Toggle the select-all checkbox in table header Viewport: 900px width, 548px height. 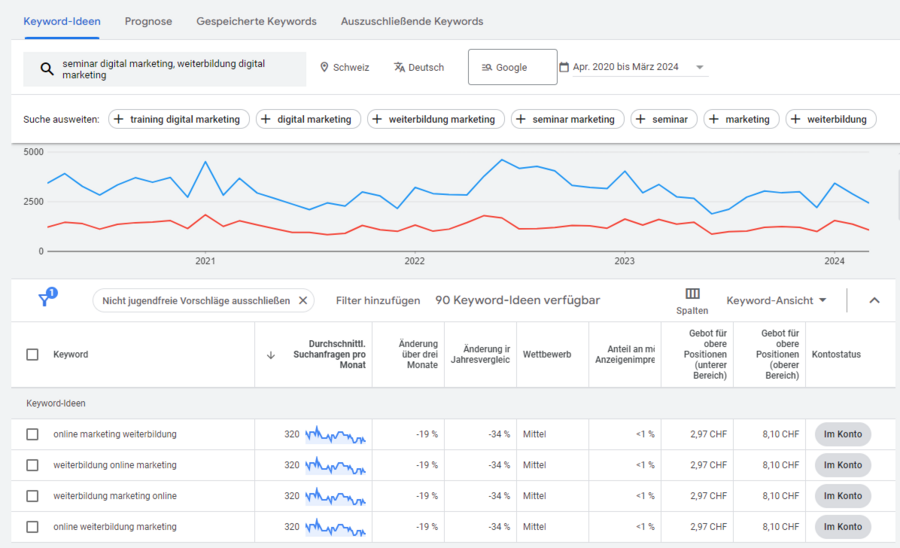33,355
